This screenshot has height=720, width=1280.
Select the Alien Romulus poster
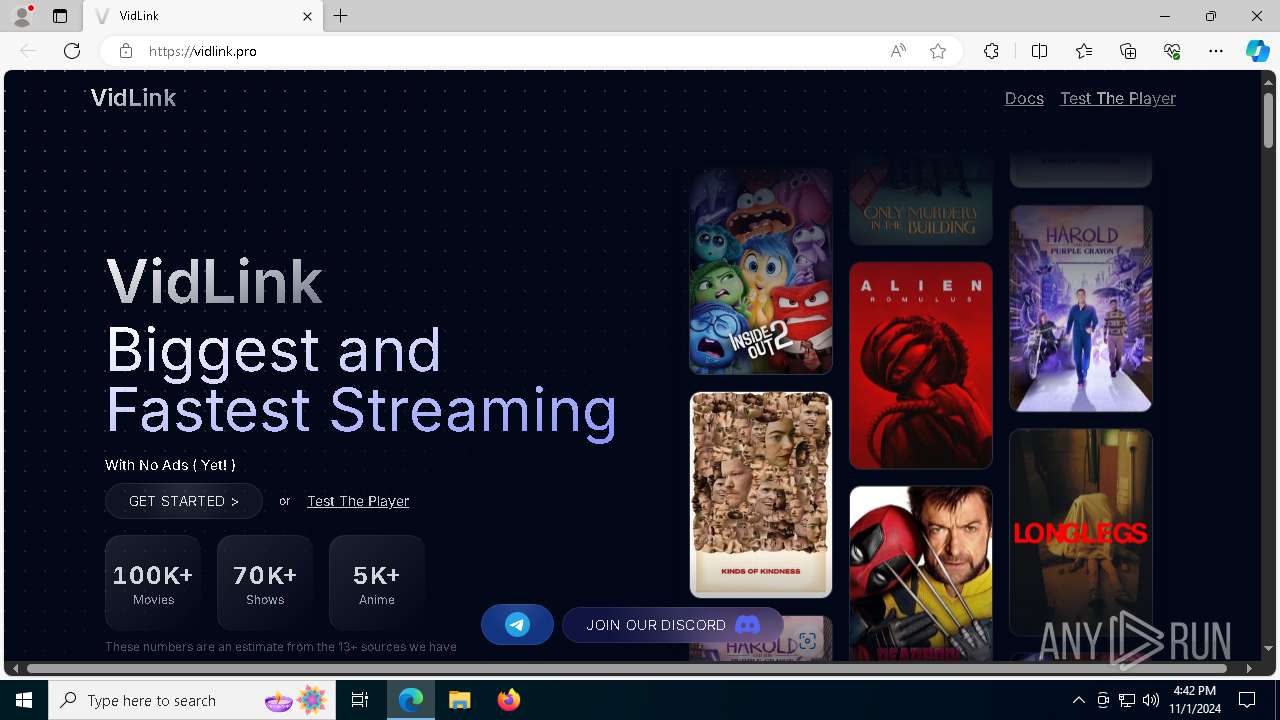pyautogui.click(x=921, y=366)
